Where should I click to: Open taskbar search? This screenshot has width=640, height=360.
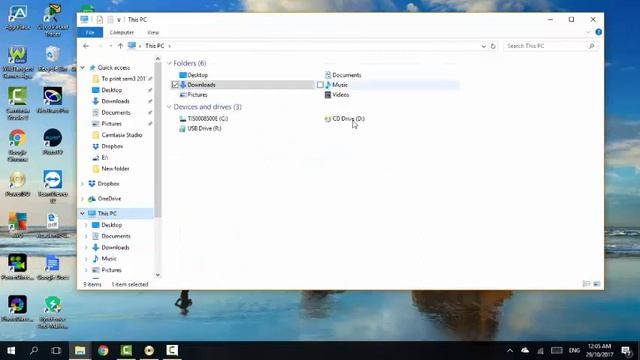coord(34,351)
